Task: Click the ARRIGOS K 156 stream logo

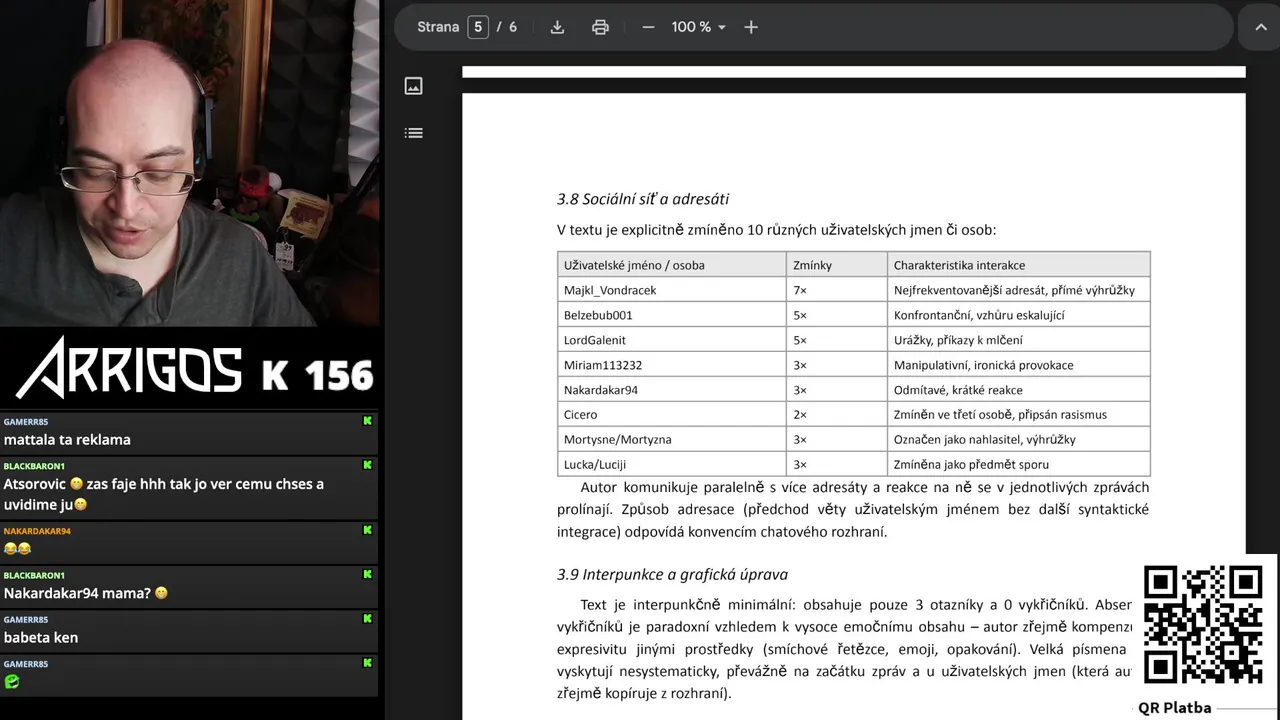Action: click(195, 368)
